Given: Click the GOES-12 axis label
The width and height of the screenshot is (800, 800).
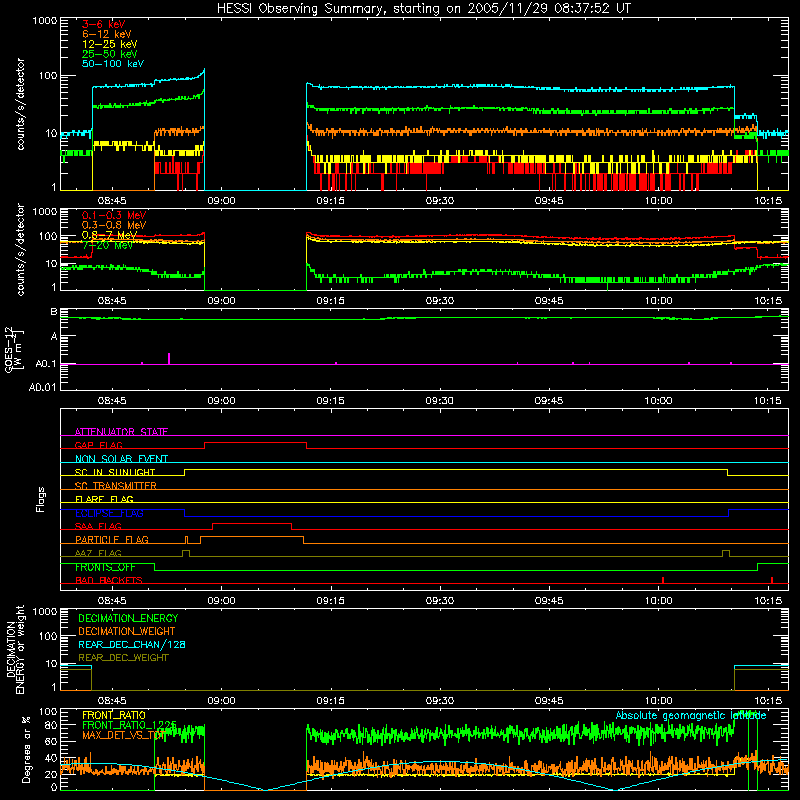Looking at the screenshot, I should [x=14, y=349].
